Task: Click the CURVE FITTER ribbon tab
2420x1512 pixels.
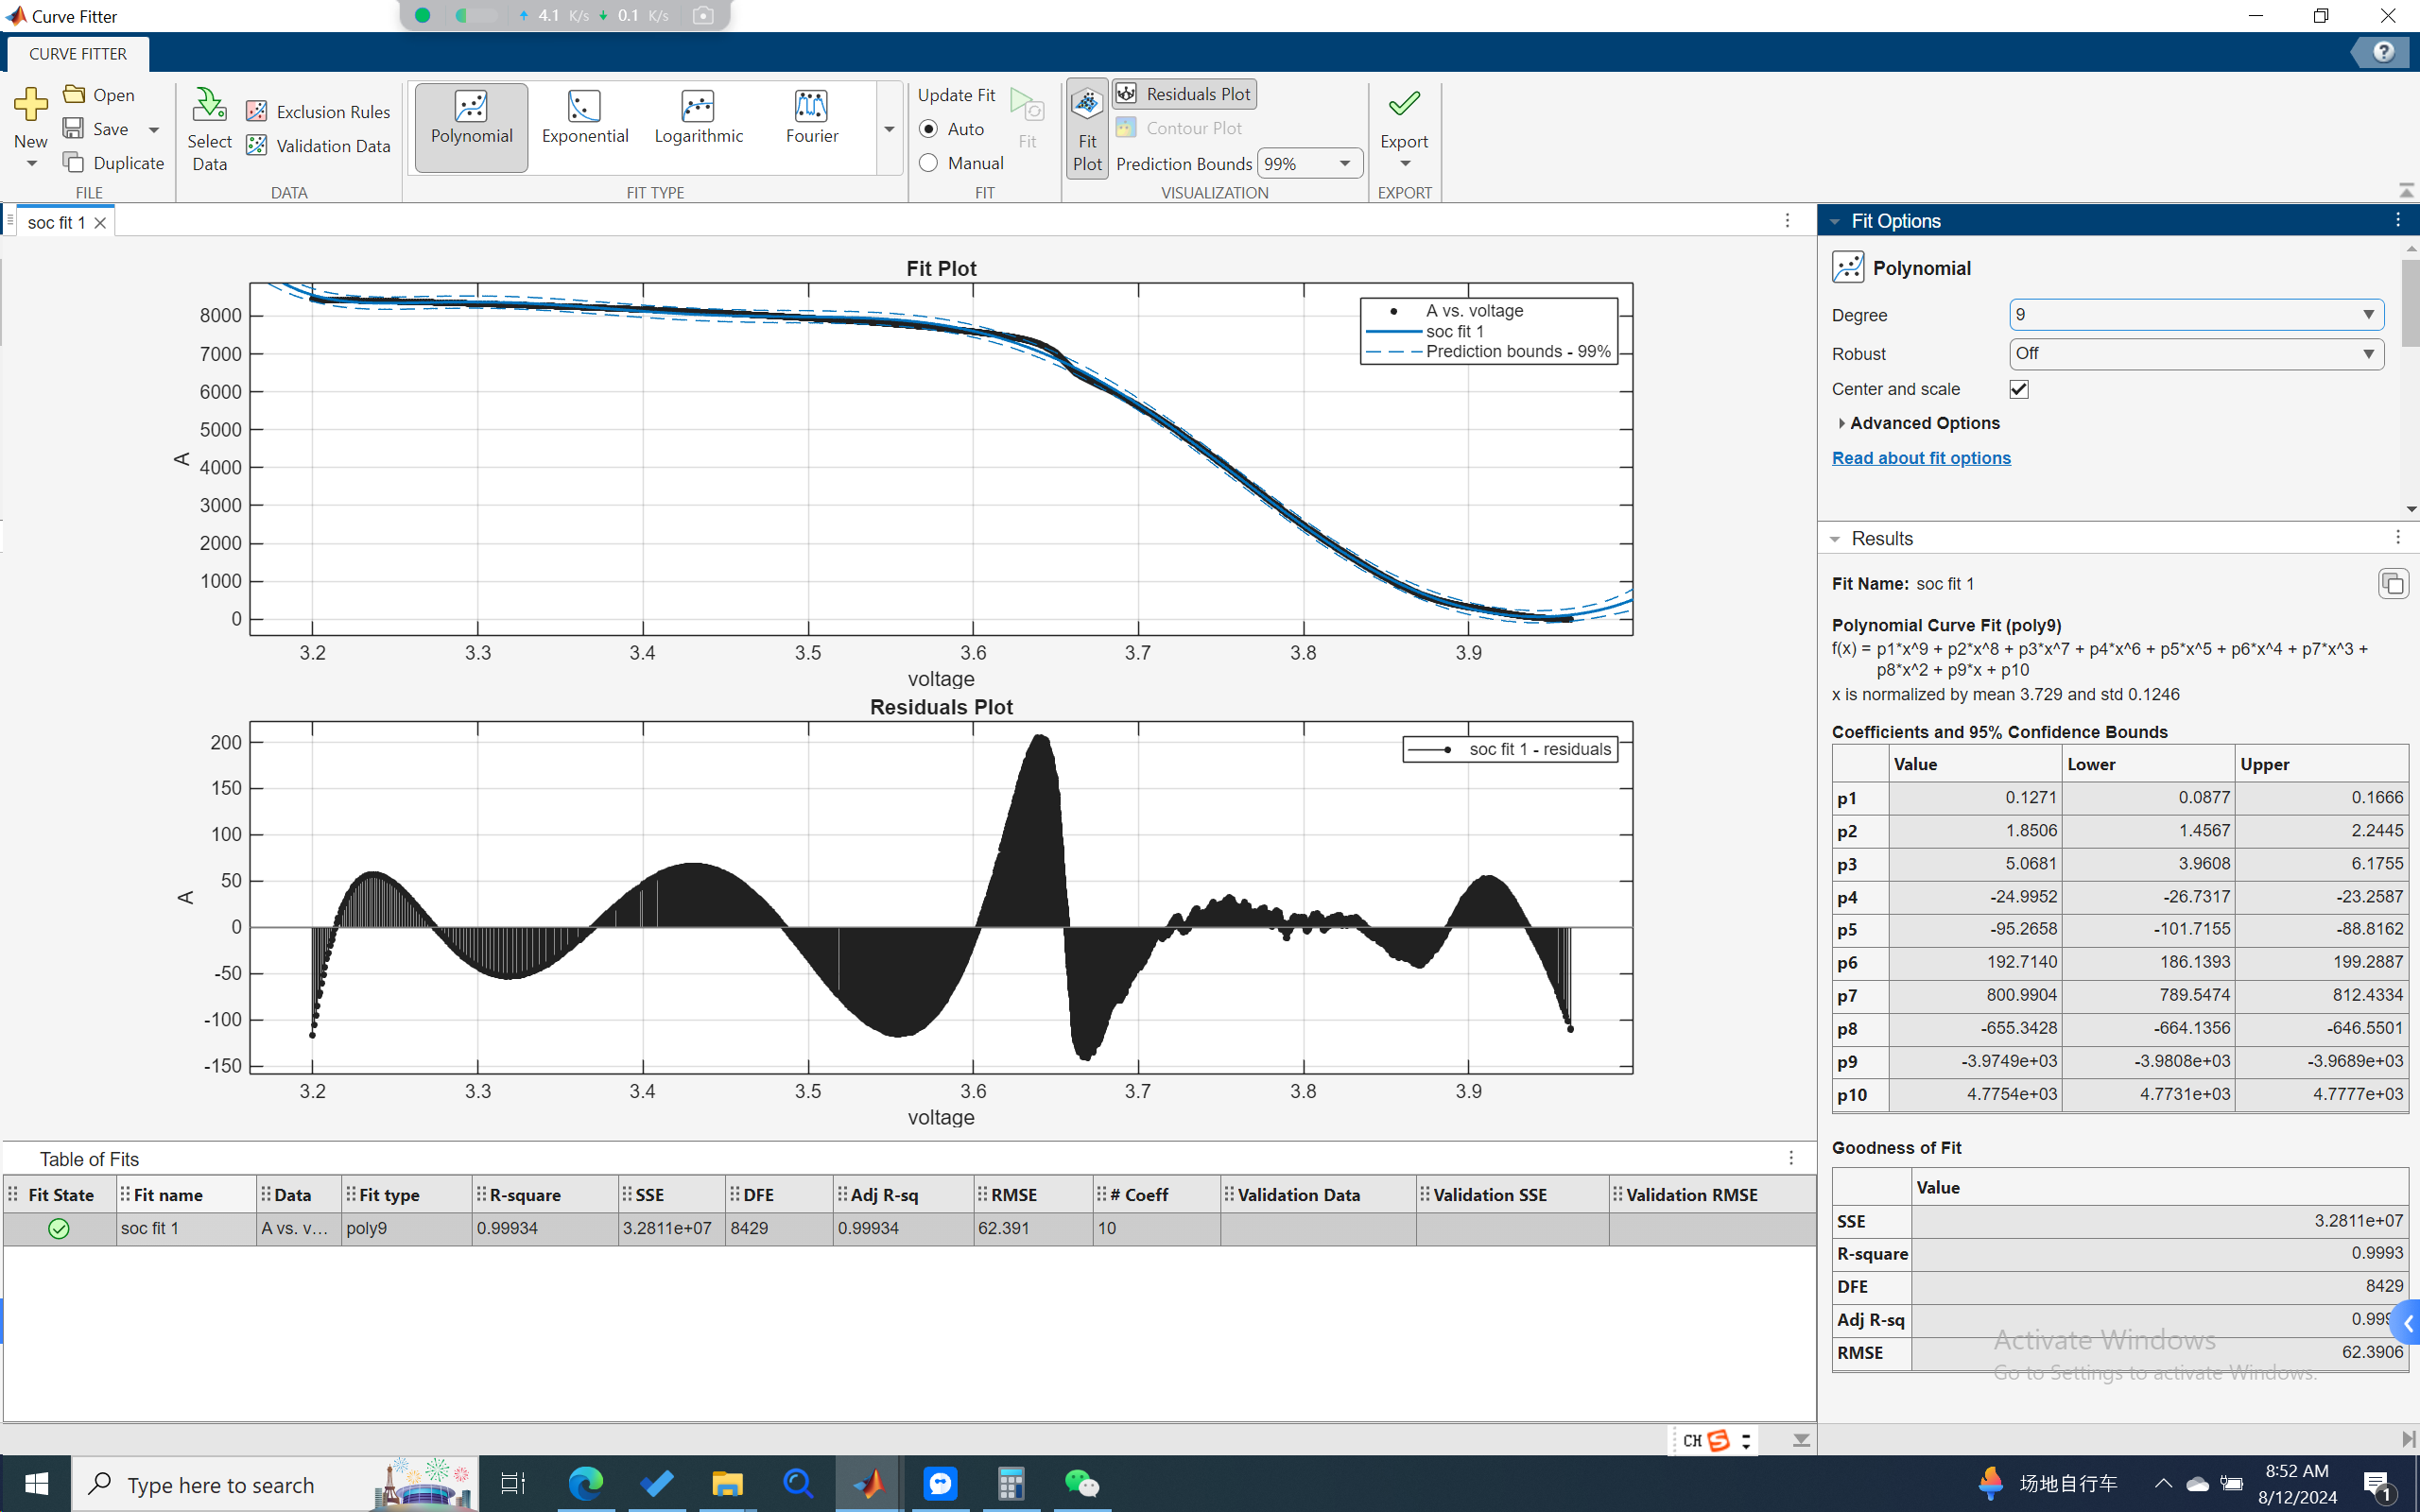Action: 78,54
